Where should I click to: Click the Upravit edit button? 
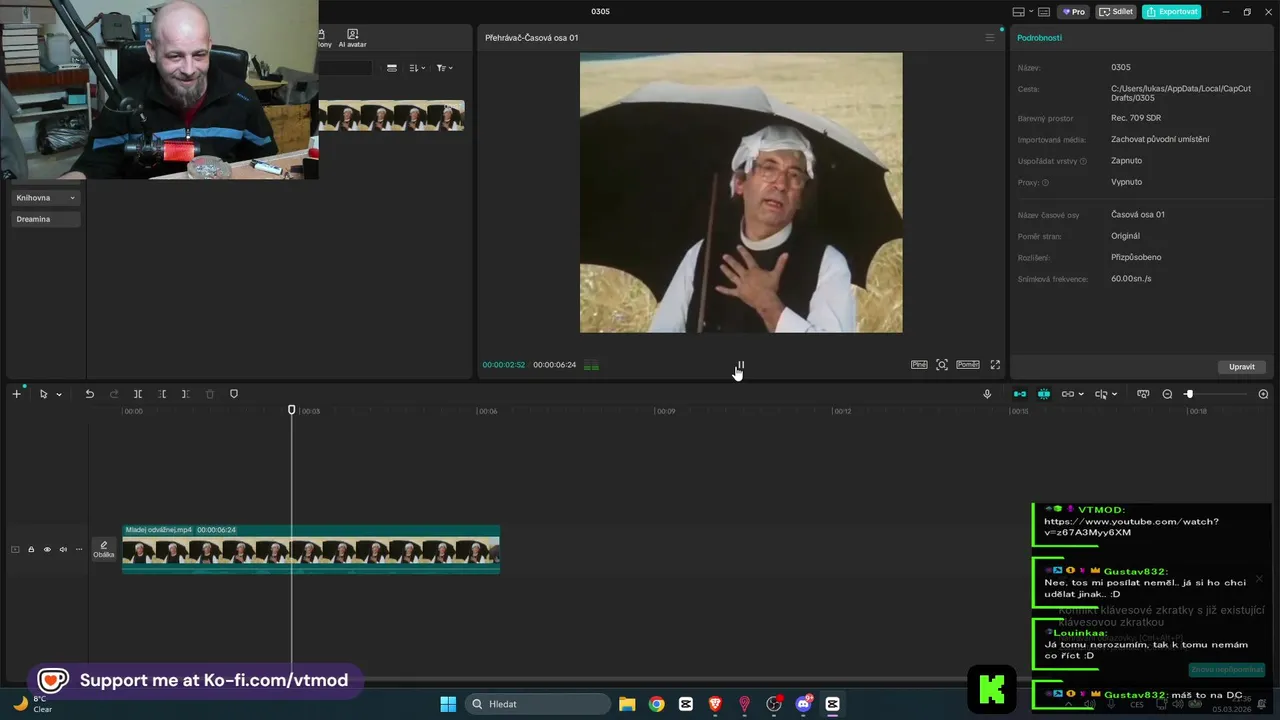click(x=1242, y=367)
